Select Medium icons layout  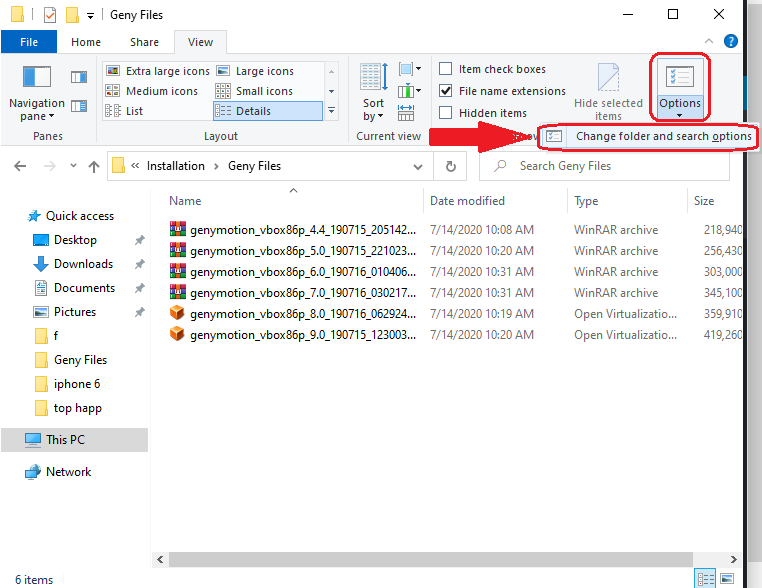point(152,91)
